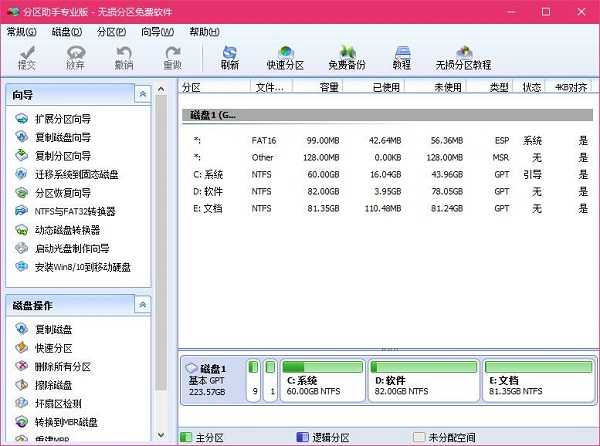Click the 无损分区教程 toolbar icon
Screen dimensions: 600x446
(463, 57)
